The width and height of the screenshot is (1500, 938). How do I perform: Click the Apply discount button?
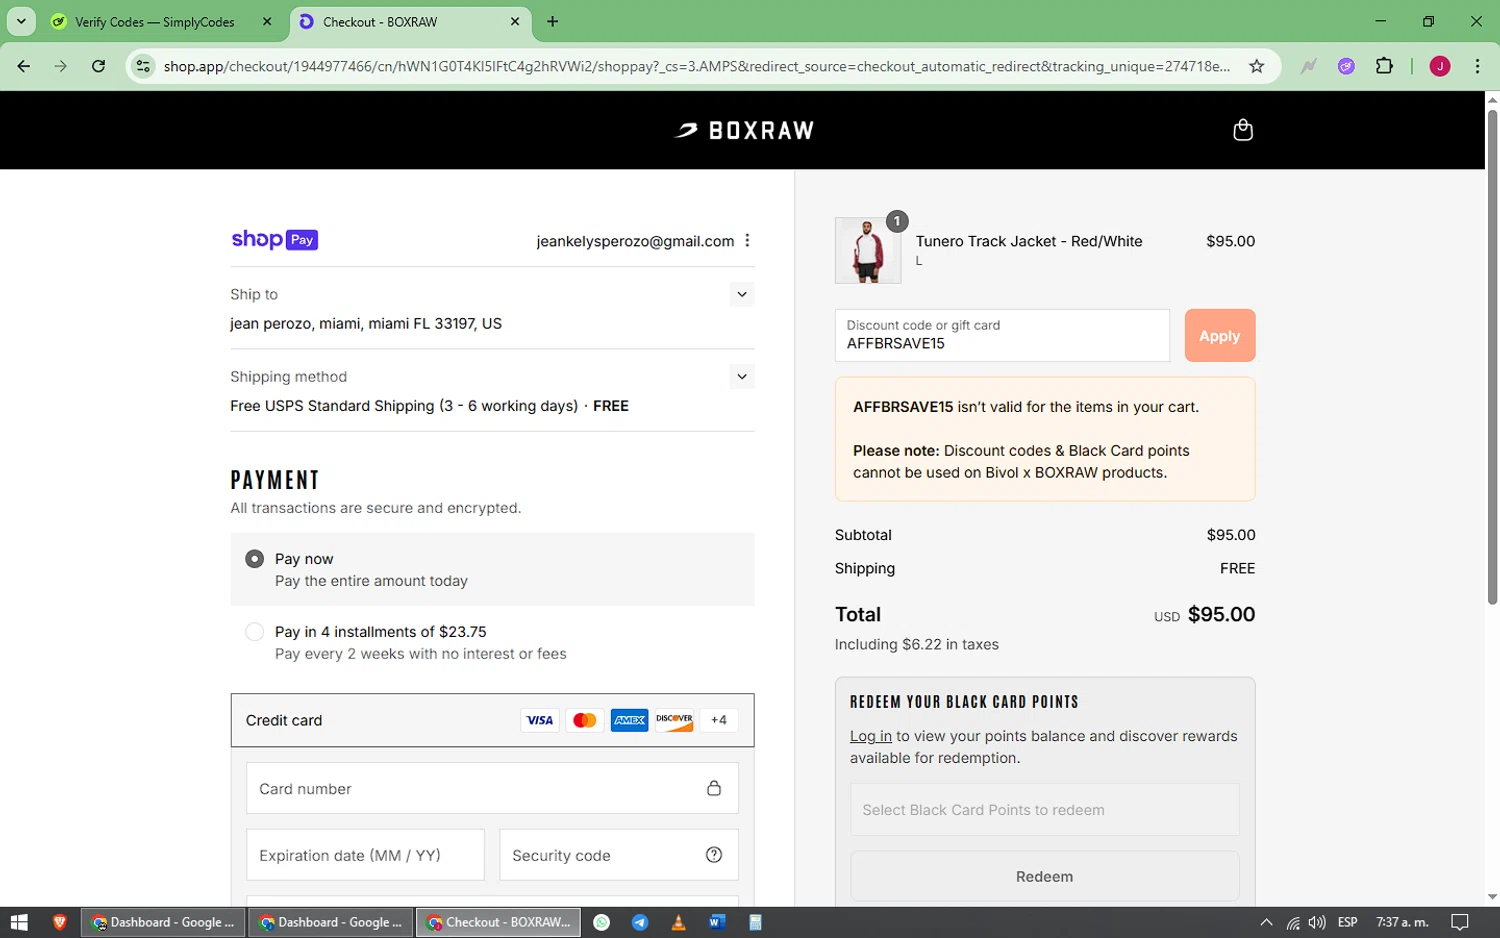point(1219,336)
